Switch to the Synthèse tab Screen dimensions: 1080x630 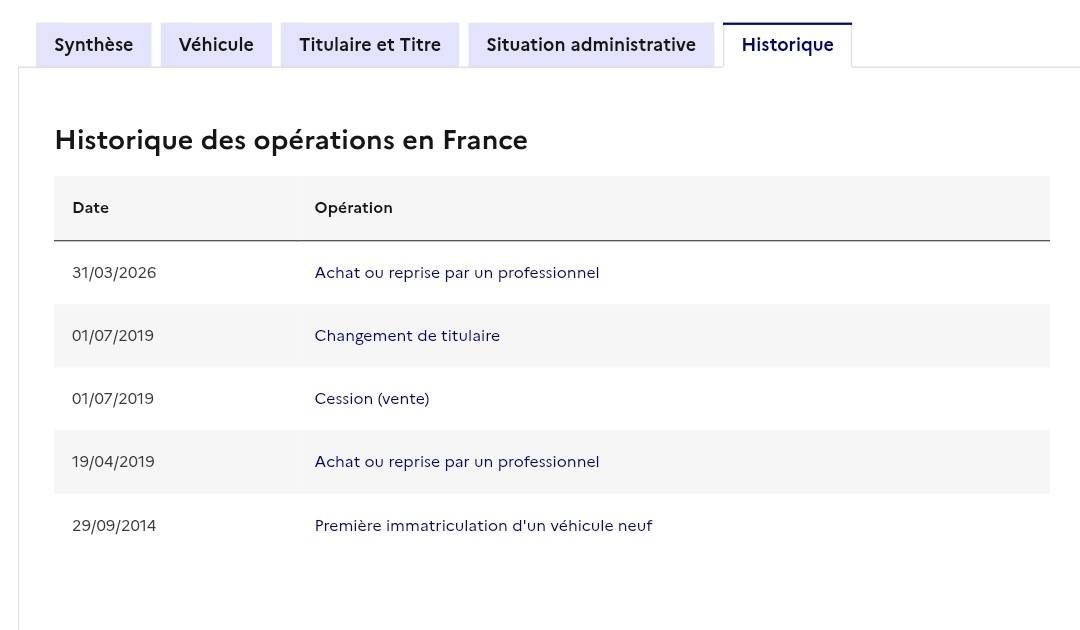[x=94, y=45]
